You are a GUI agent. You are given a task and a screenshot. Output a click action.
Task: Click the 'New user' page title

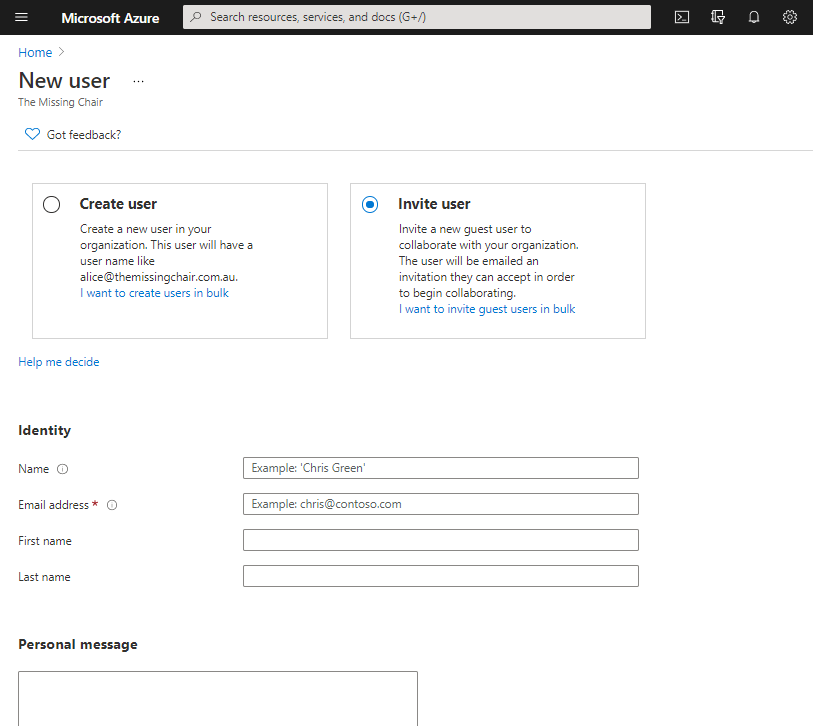[x=64, y=81]
